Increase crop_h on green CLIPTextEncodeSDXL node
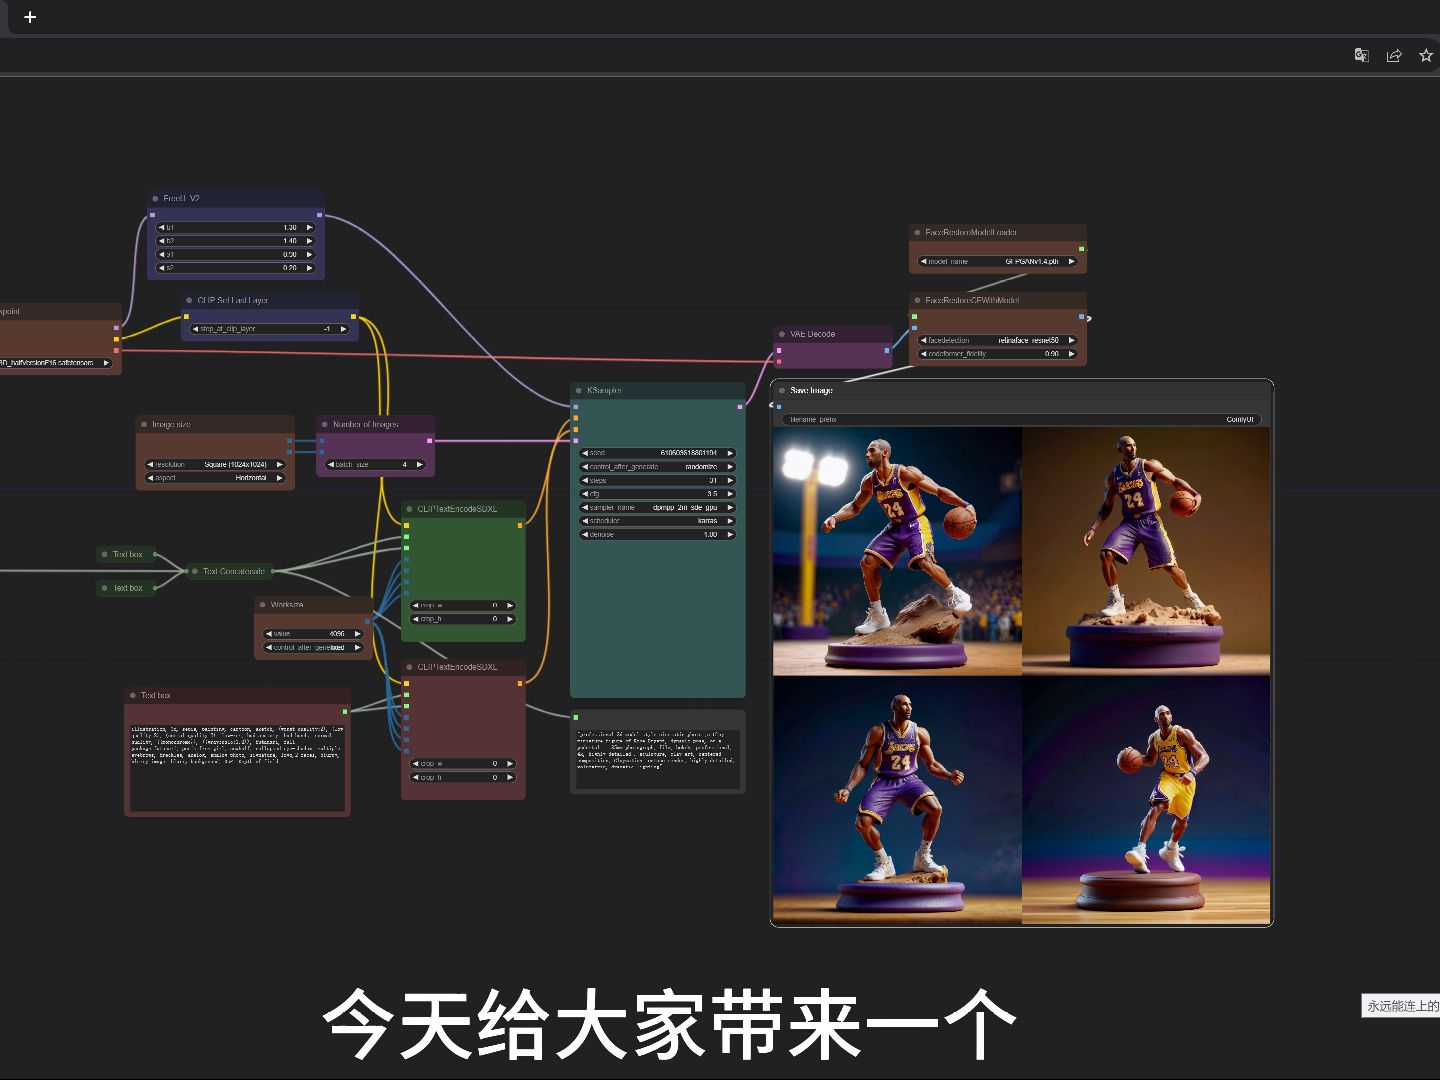Image resolution: width=1440 pixels, height=1080 pixels. (510, 619)
